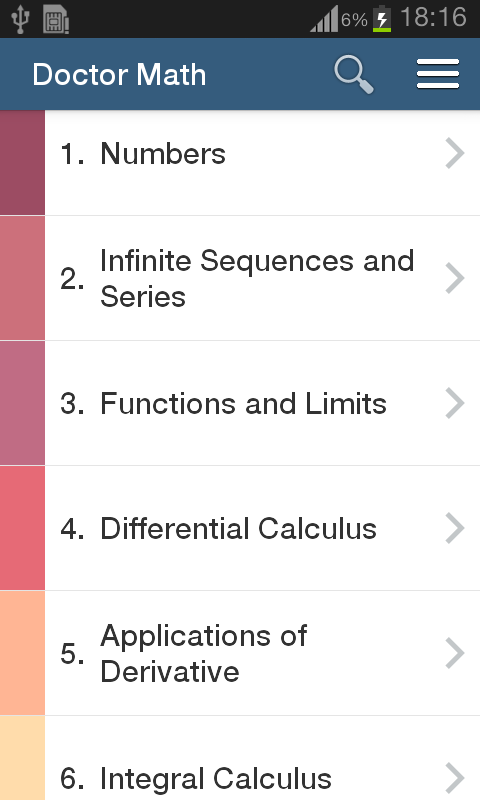480x800 pixels.
Task: Open chapter 1 Numbers
Action: pos(262,163)
